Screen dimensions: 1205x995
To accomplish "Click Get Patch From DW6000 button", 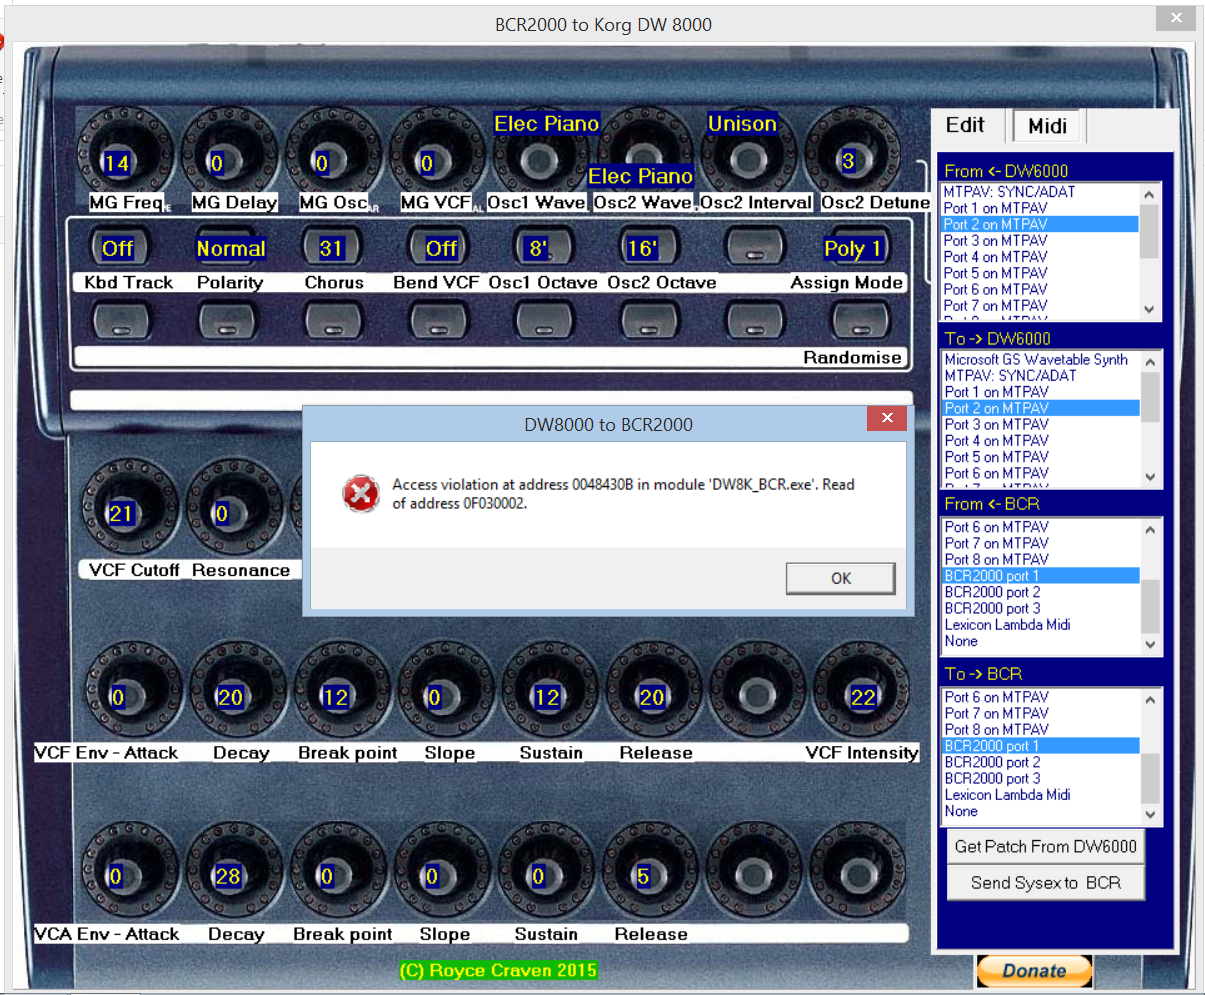I will point(1045,846).
